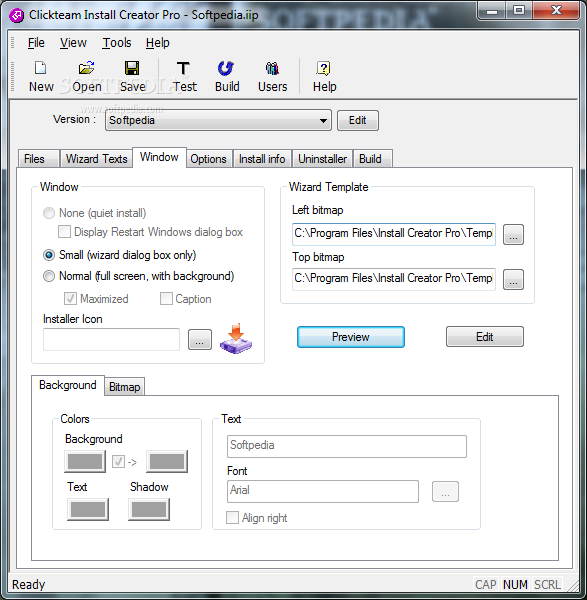Select the Background sub-tab
The width and height of the screenshot is (587, 600).
(68, 385)
